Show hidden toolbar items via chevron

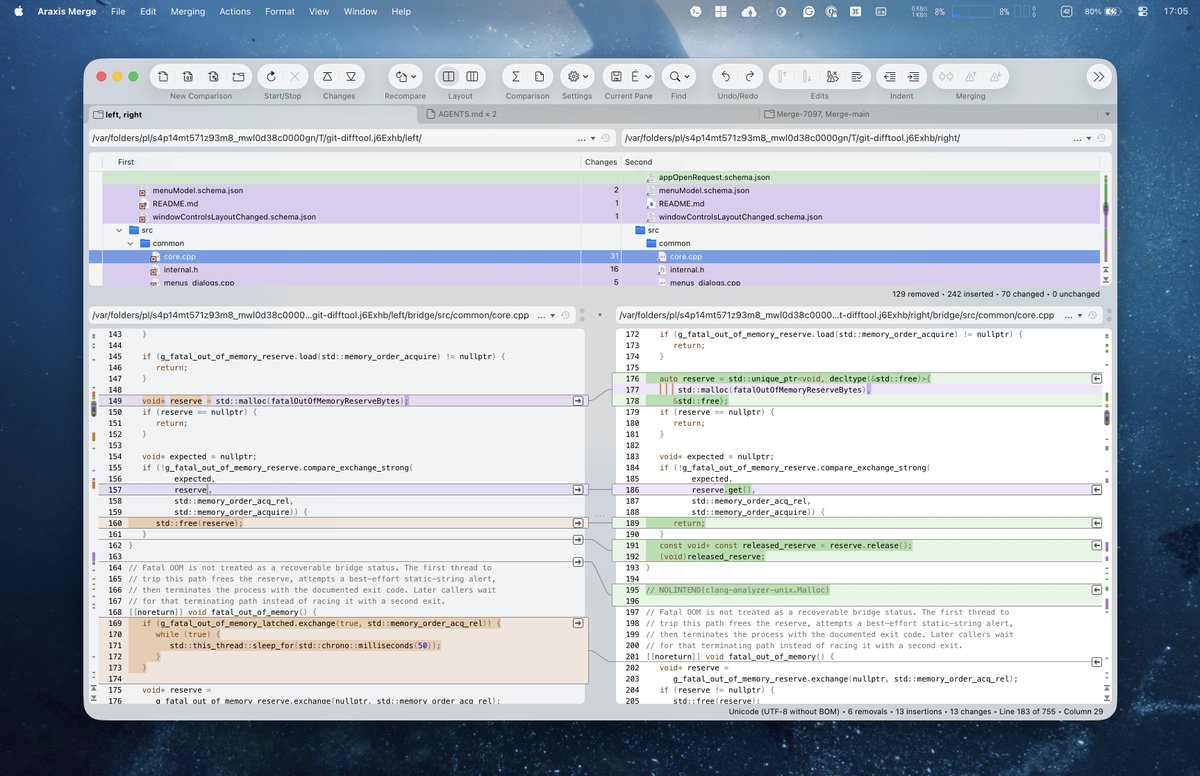pos(1098,76)
